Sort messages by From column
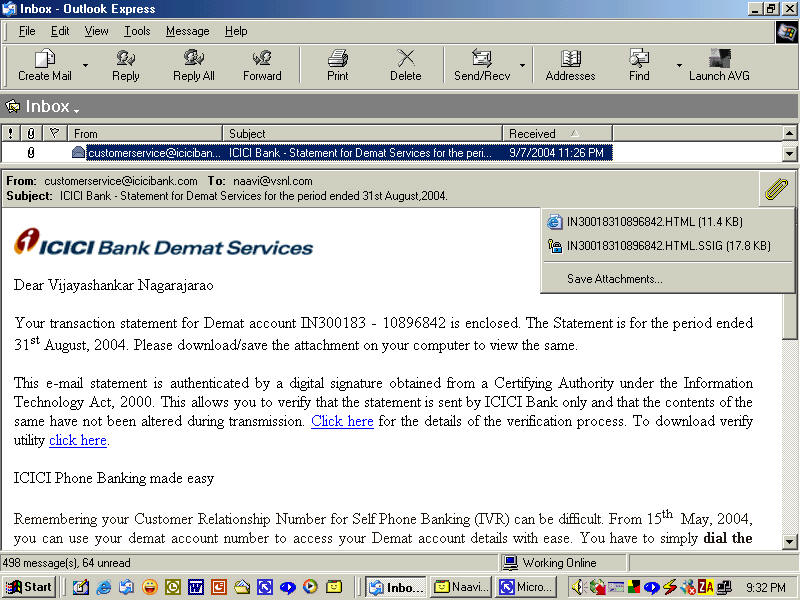Image resolution: width=800 pixels, height=600 pixels. point(145,134)
